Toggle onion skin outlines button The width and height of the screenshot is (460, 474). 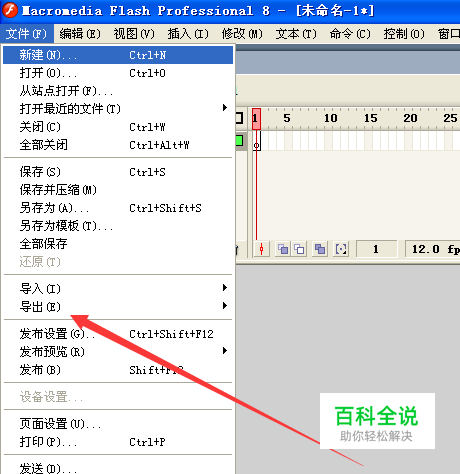pyautogui.click(x=299, y=249)
